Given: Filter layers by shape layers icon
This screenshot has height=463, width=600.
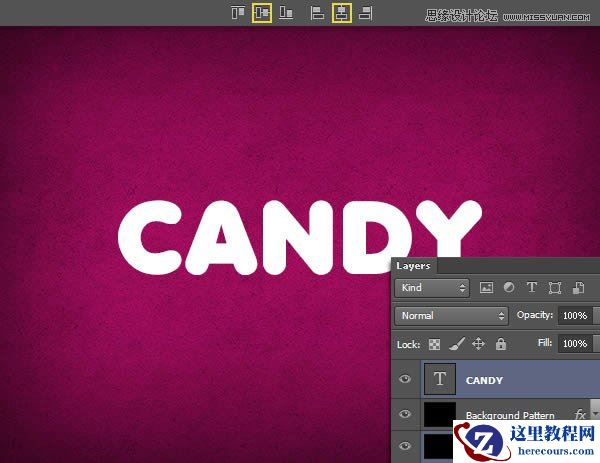Looking at the screenshot, I should click(x=555, y=288).
